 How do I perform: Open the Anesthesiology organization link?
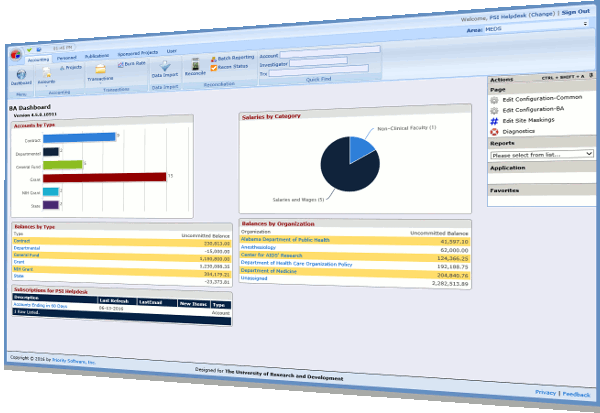pyautogui.click(x=258, y=247)
